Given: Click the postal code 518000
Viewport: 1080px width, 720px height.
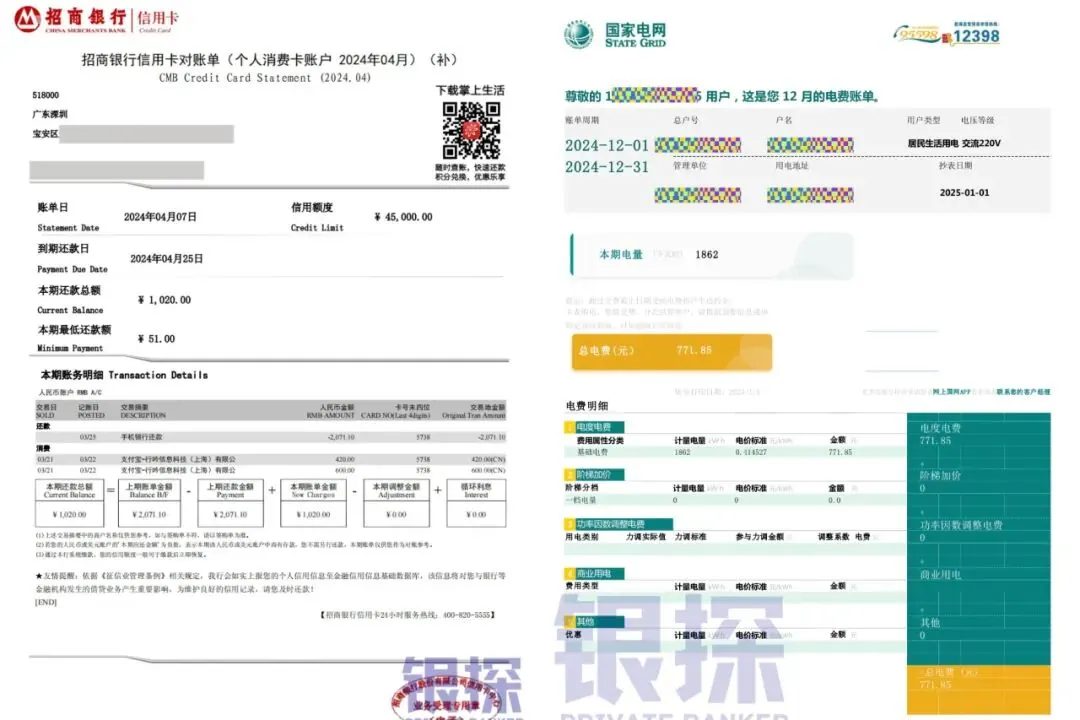Looking at the screenshot, I should [45, 95].
